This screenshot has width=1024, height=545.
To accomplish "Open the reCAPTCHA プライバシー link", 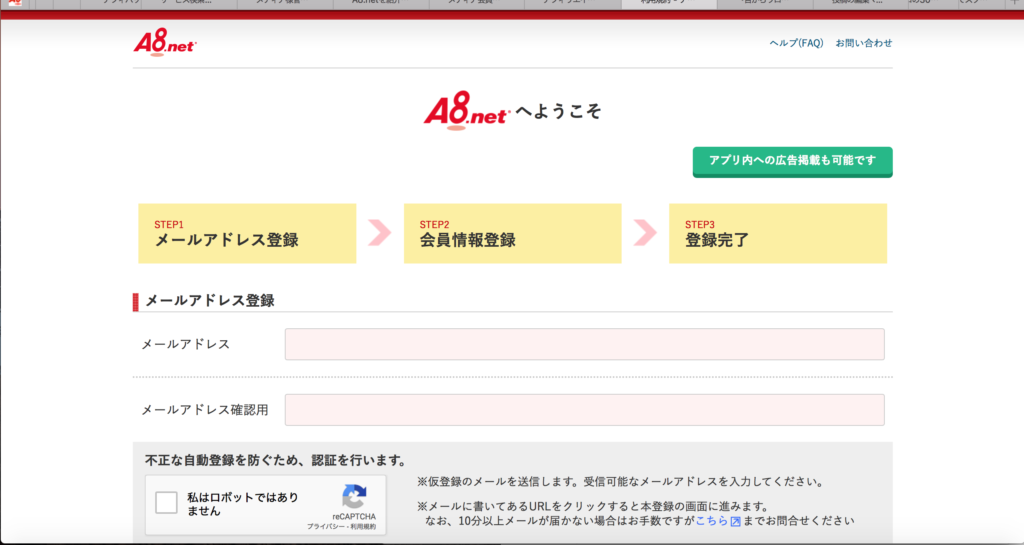I will [327, 526].
